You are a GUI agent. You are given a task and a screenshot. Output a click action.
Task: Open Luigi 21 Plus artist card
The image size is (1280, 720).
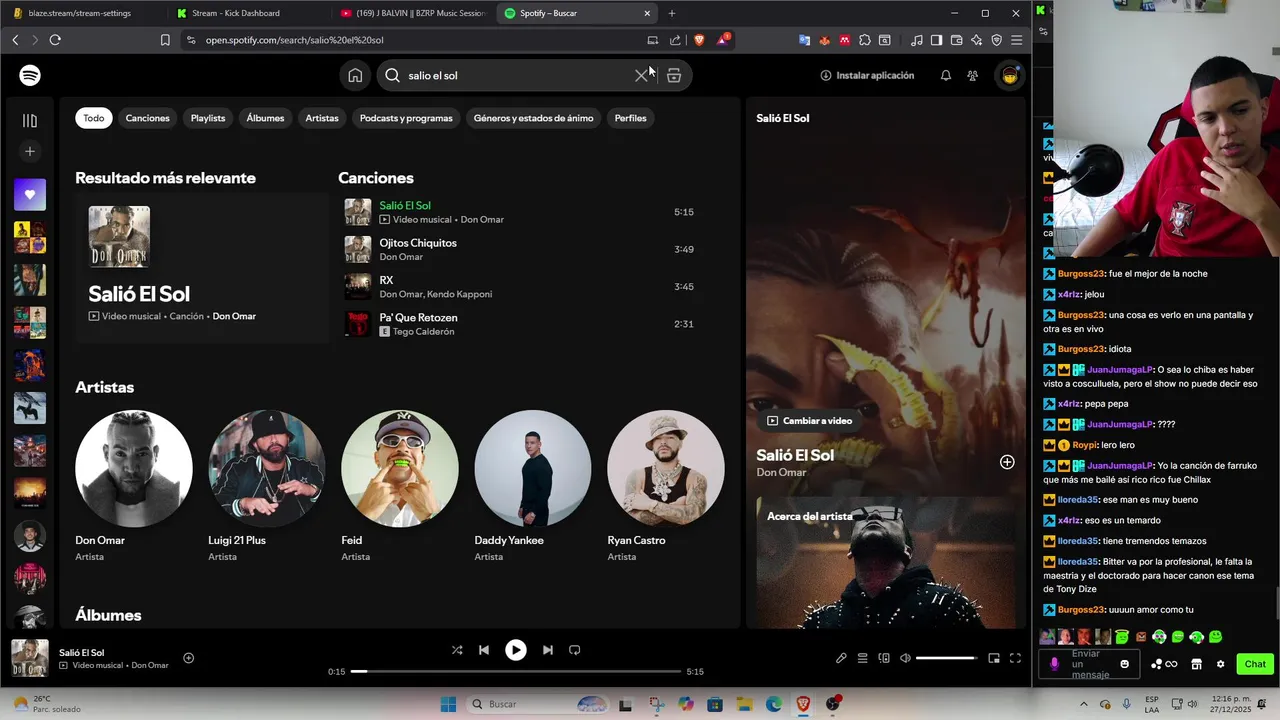point(267,486)
